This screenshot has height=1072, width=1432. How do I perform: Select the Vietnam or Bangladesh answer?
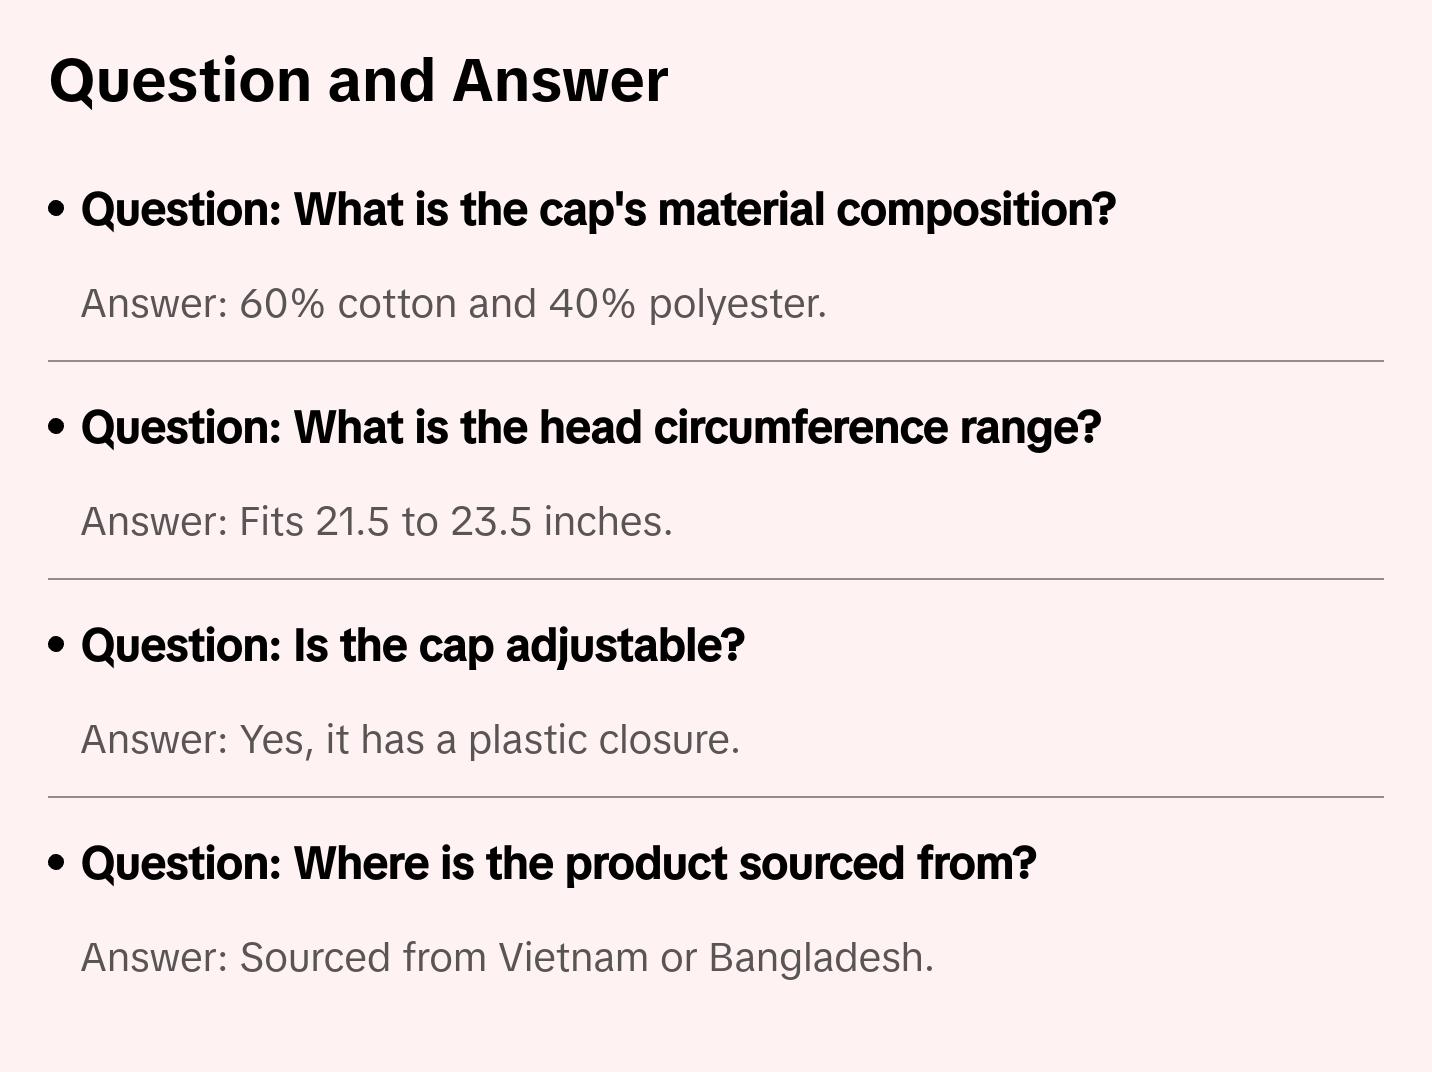tap(507, 958)
